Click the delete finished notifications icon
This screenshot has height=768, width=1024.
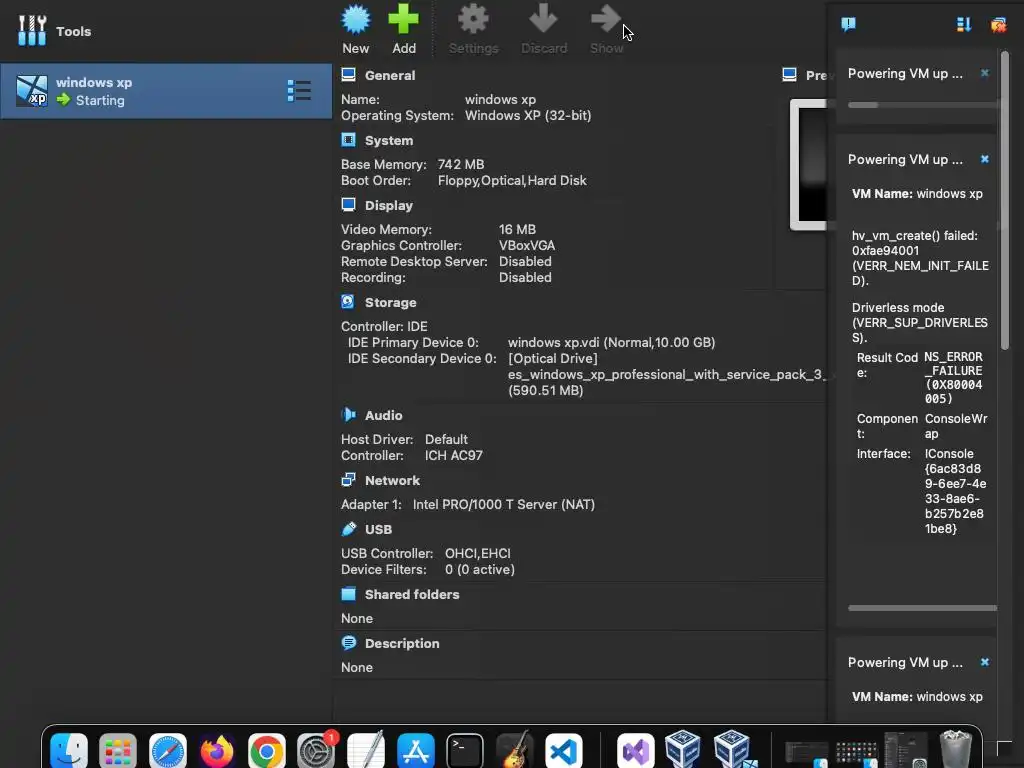(x=999, y=25)
